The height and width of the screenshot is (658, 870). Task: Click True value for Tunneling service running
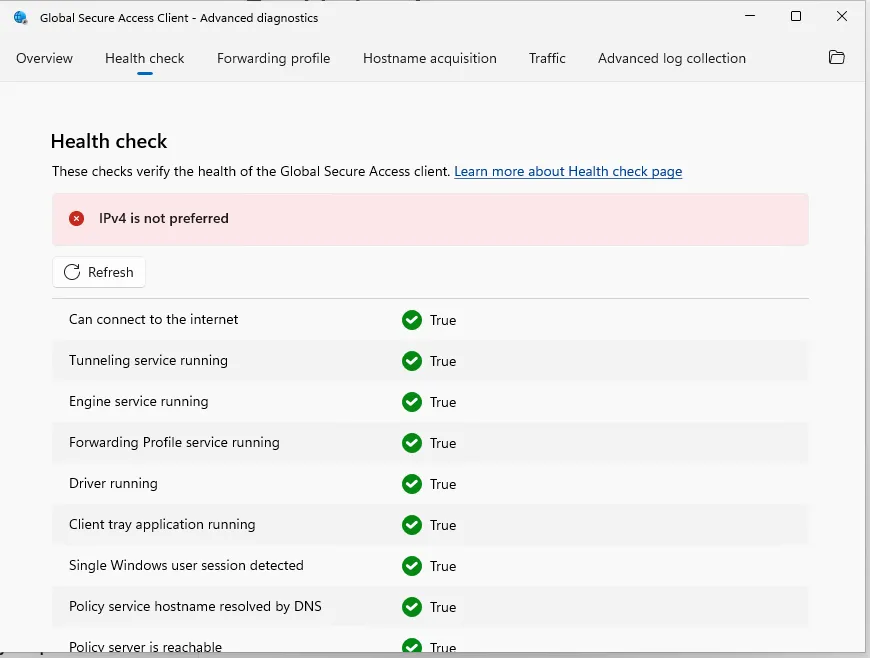pyautogui.click(x=443, y=362)
